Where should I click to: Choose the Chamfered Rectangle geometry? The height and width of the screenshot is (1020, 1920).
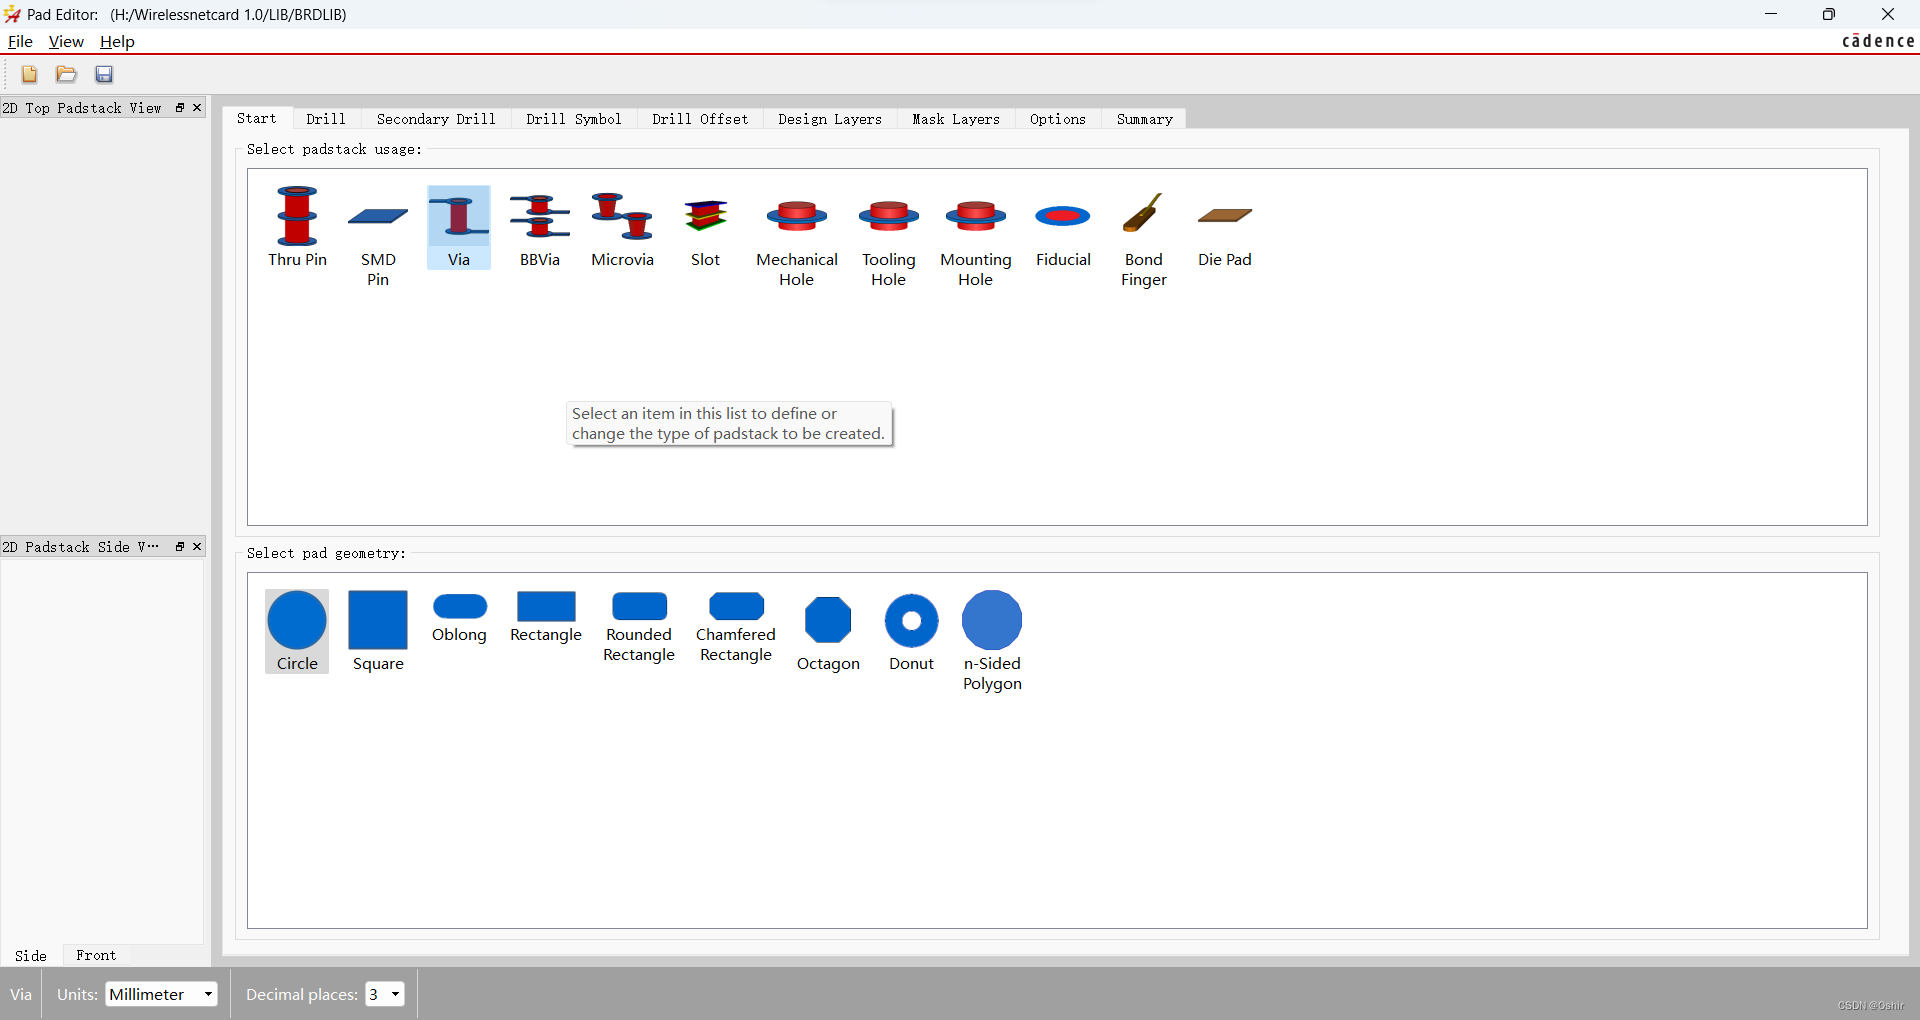pyautogui.click(x=736, y=626)
